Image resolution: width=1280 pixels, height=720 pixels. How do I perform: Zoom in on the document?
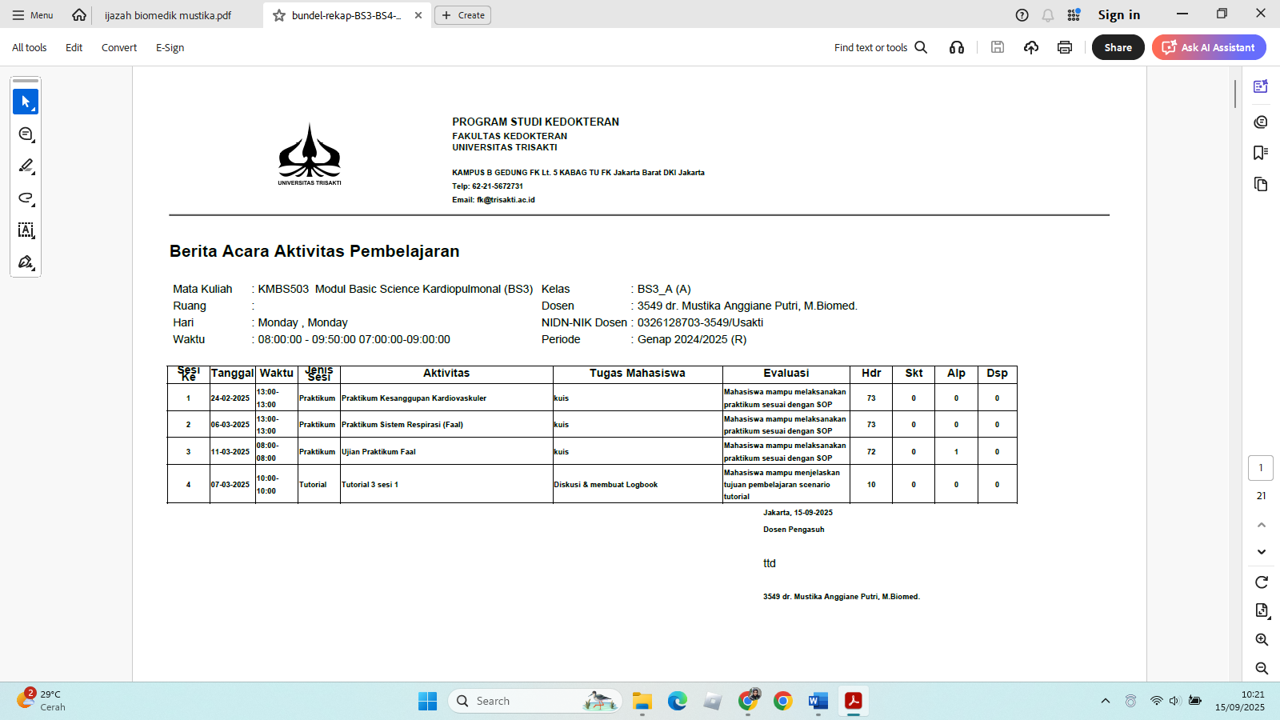click(x=1261, y=640)
